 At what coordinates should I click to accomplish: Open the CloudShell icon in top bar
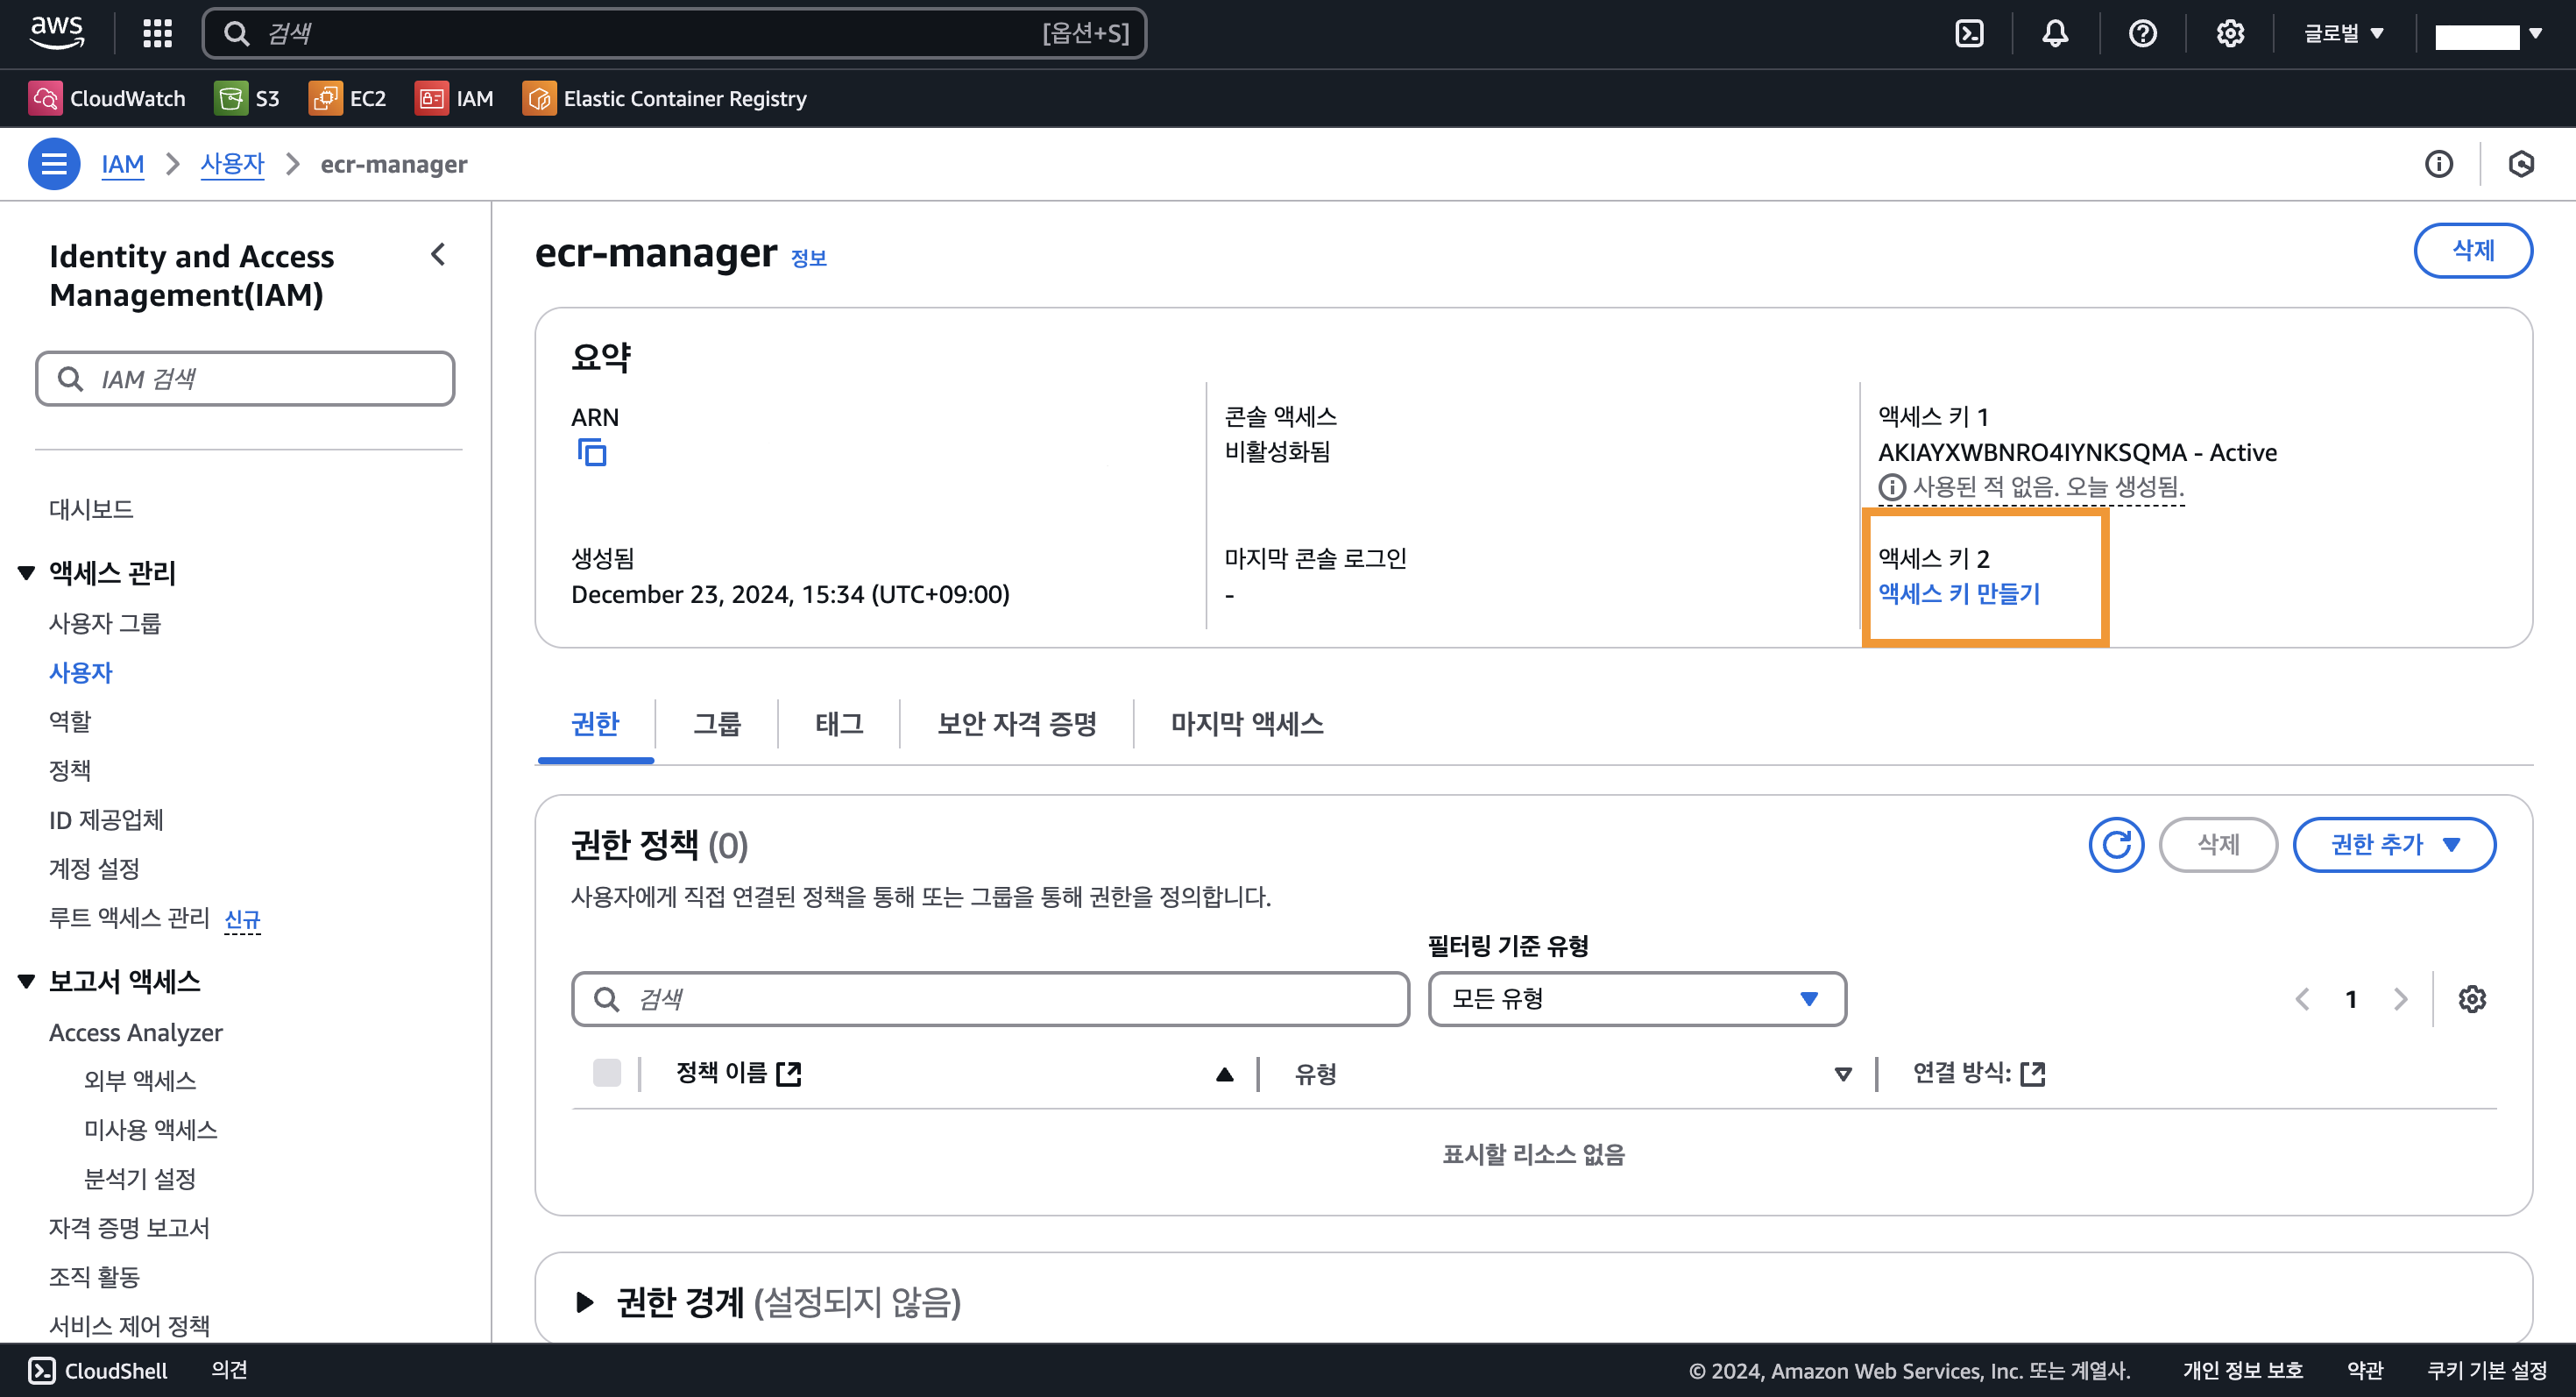[1969, 34]
